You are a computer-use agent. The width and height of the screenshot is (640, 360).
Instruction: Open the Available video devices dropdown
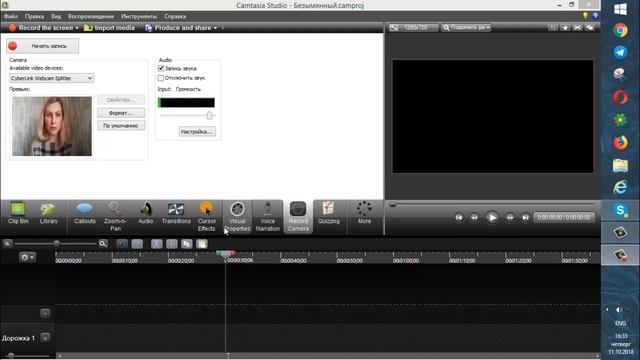tap(51, 78)
